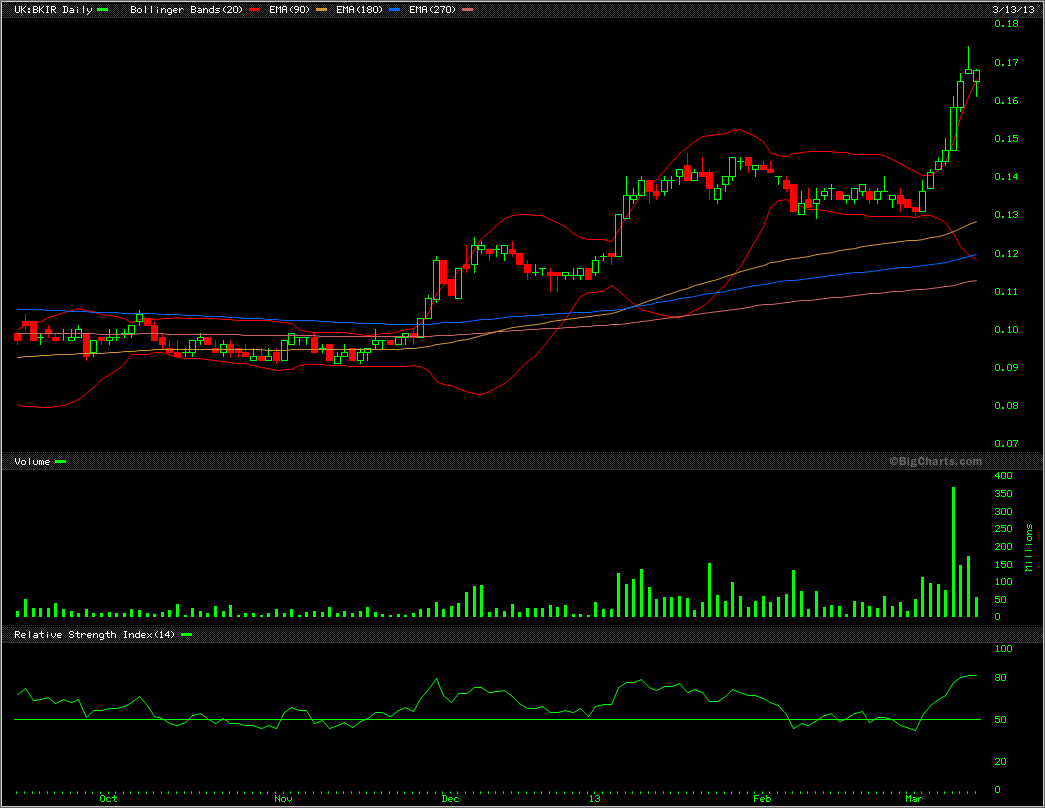The image size is (1045, 808).
Task: Click the green swatch beside Volume
Action: click(61, 461)
